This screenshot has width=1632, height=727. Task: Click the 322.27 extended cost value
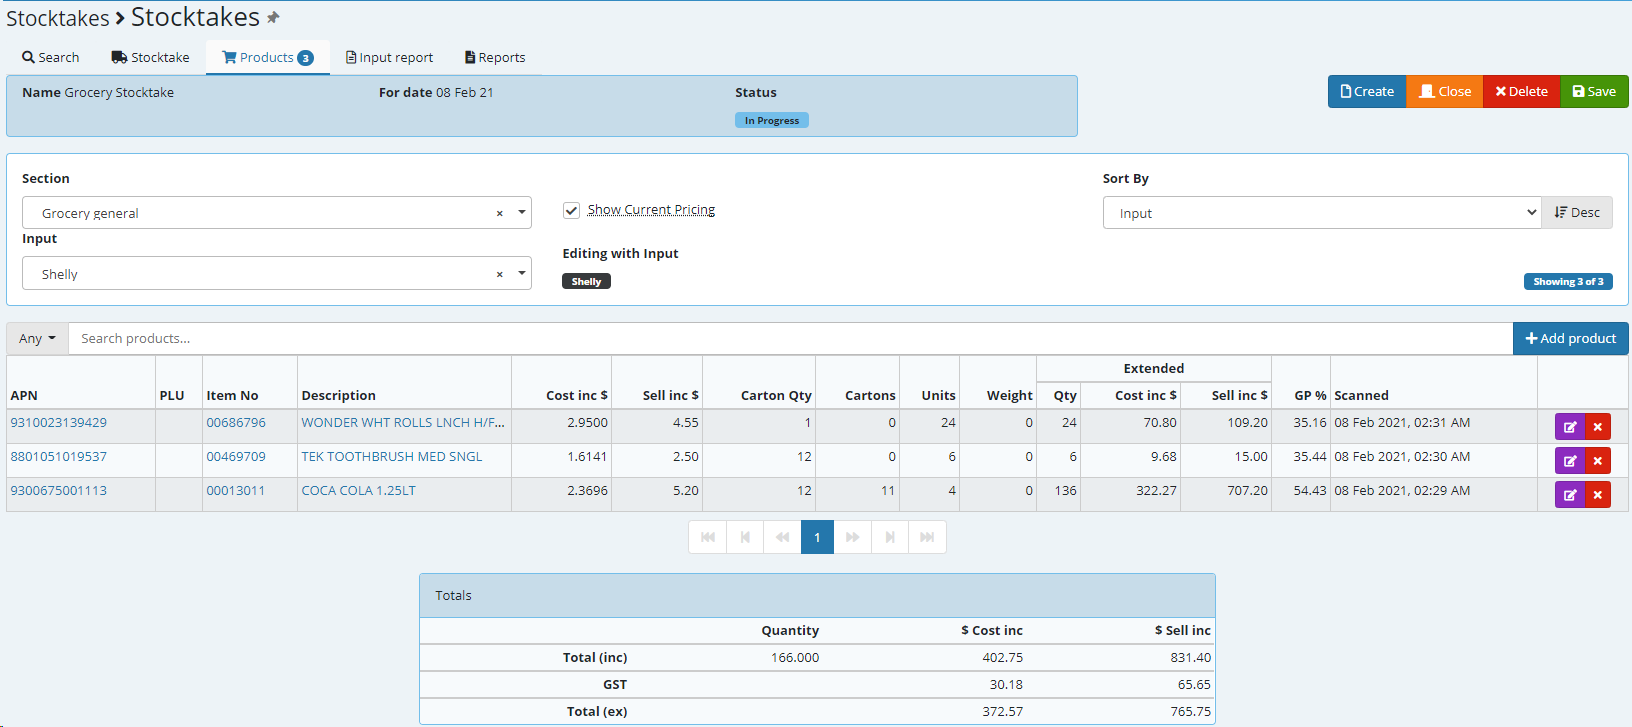tap(1156, 490)
